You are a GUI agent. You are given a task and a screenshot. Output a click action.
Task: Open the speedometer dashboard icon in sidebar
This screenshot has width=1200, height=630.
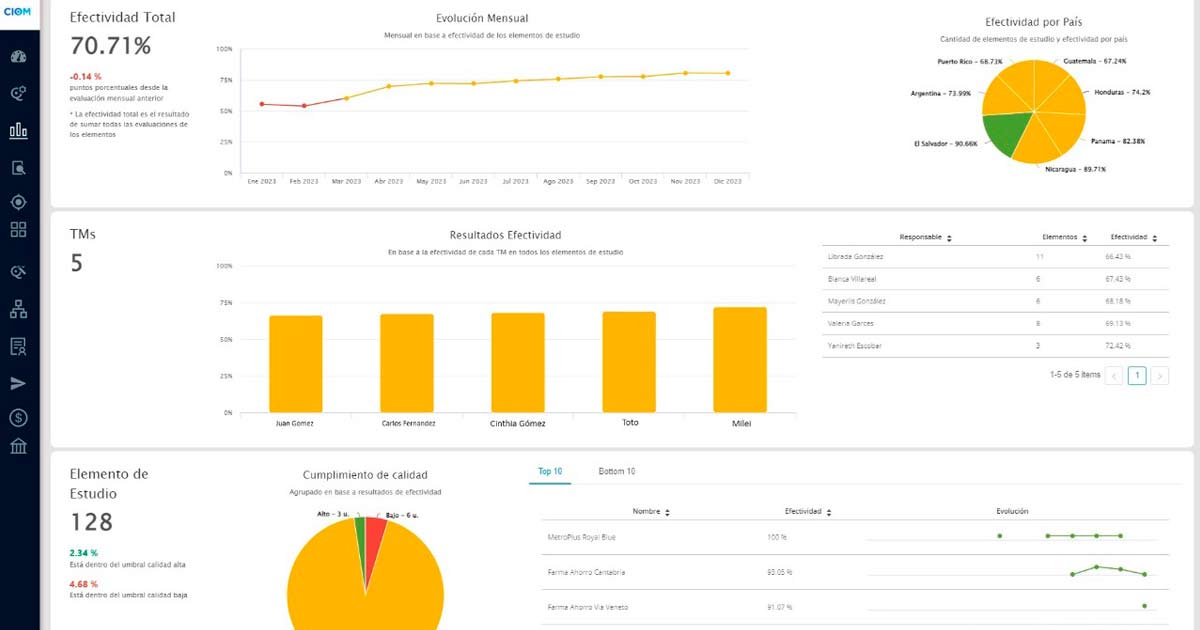[x=18, y=56]
